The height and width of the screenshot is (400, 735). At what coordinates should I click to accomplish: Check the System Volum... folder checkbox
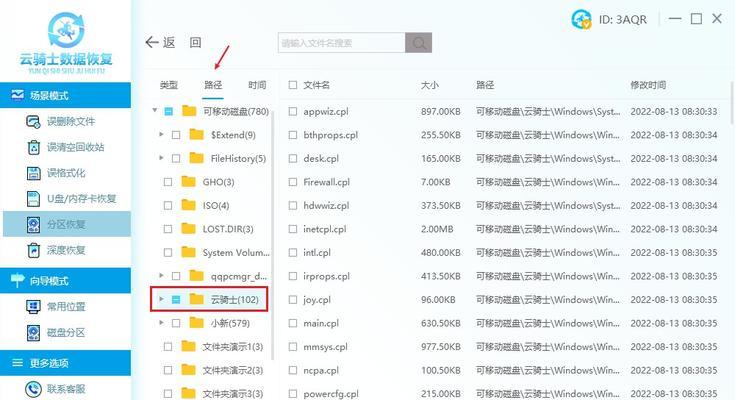click(168, 252)
